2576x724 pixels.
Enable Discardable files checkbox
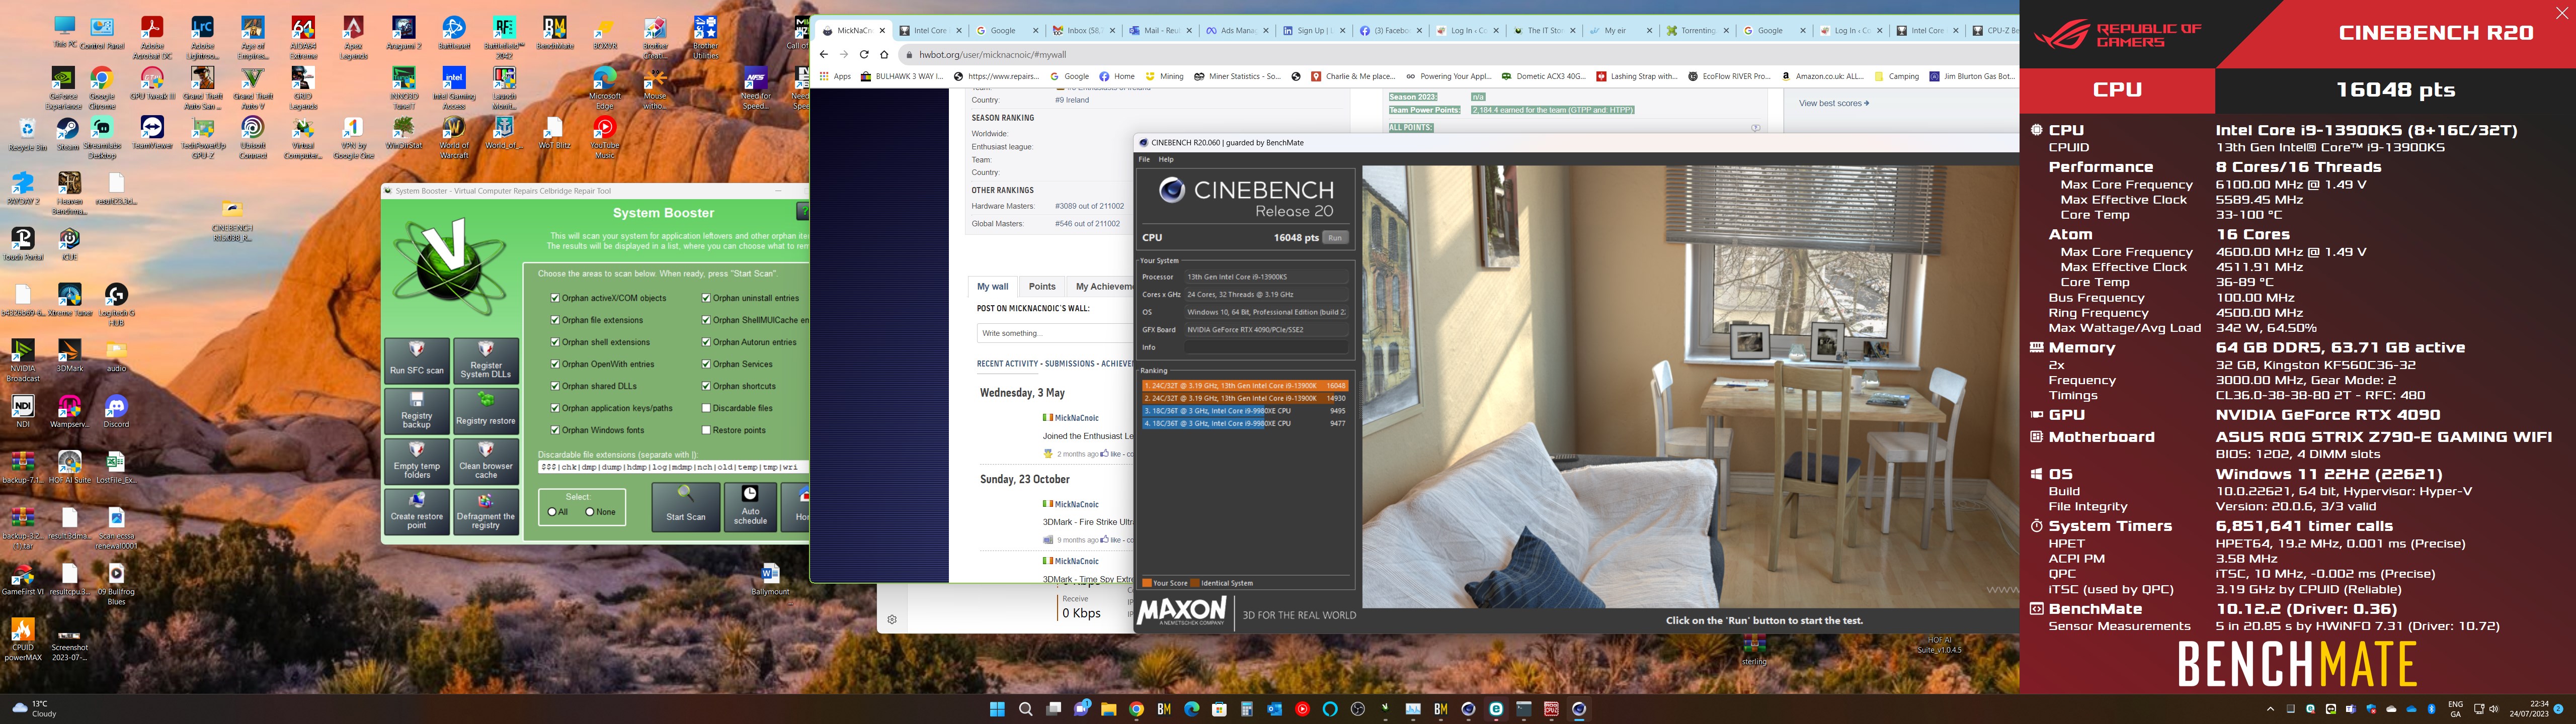(x=706, y=408)
